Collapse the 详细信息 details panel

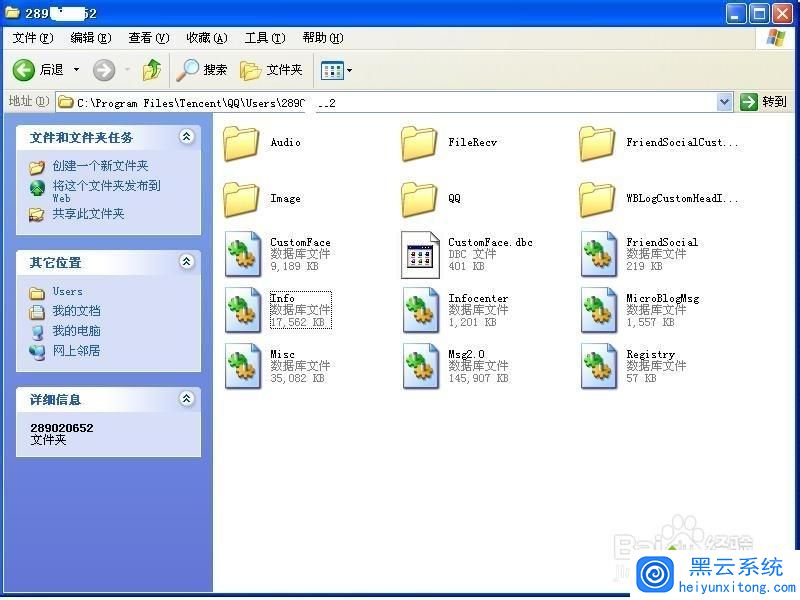coord(186,399)
